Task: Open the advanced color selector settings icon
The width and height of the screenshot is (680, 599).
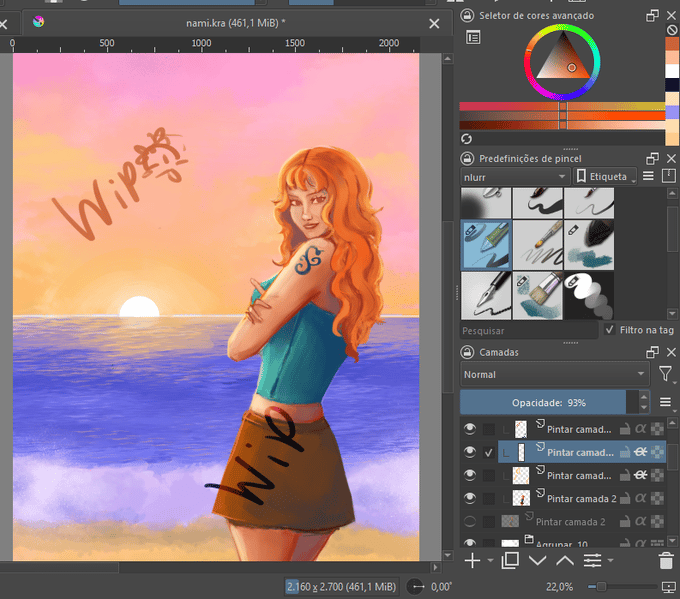Action: pyautogui.click(x=473, y=37)
